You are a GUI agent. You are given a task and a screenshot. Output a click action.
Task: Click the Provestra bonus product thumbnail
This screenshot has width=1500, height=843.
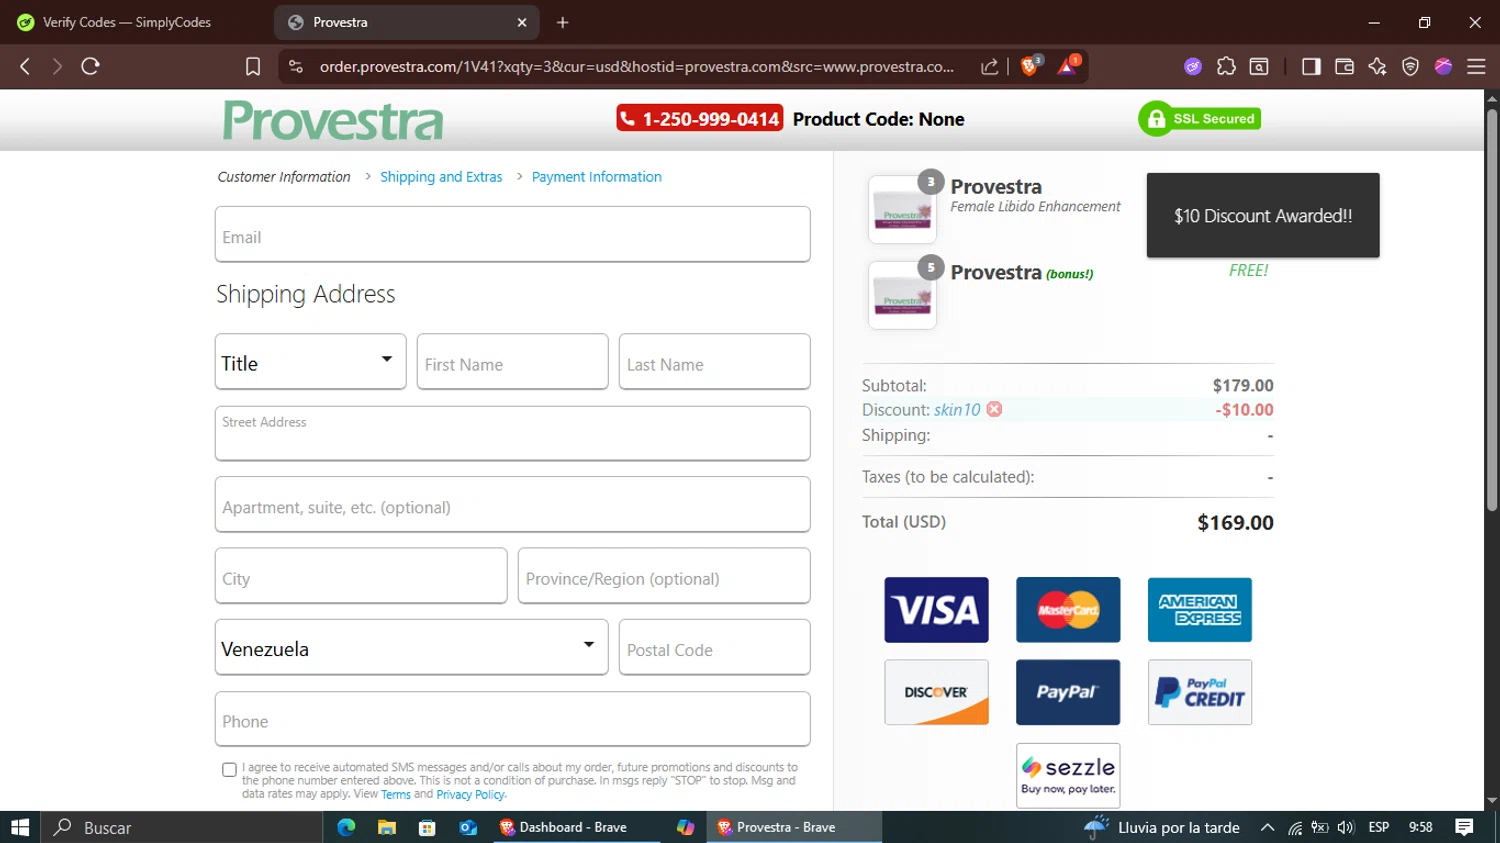click(x=902, y=296)
